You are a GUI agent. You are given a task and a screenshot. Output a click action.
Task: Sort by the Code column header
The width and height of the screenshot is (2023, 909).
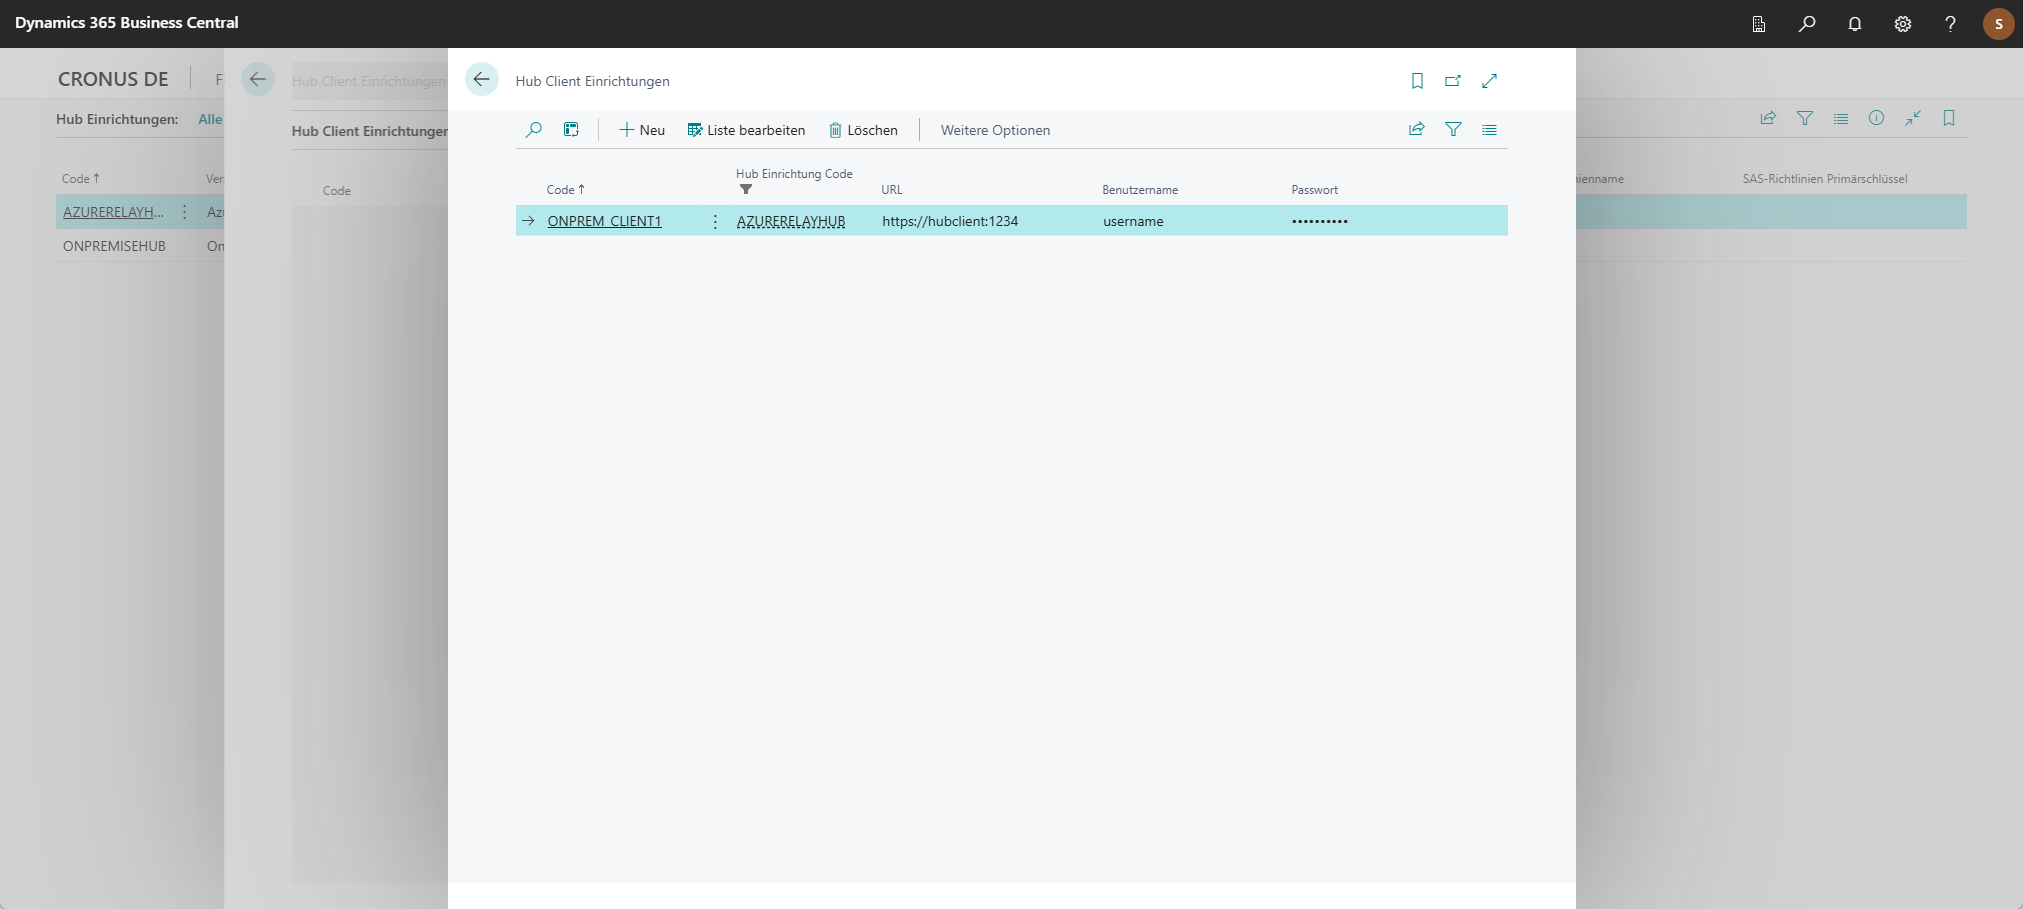pyautogui.click(x=561, y=190)
